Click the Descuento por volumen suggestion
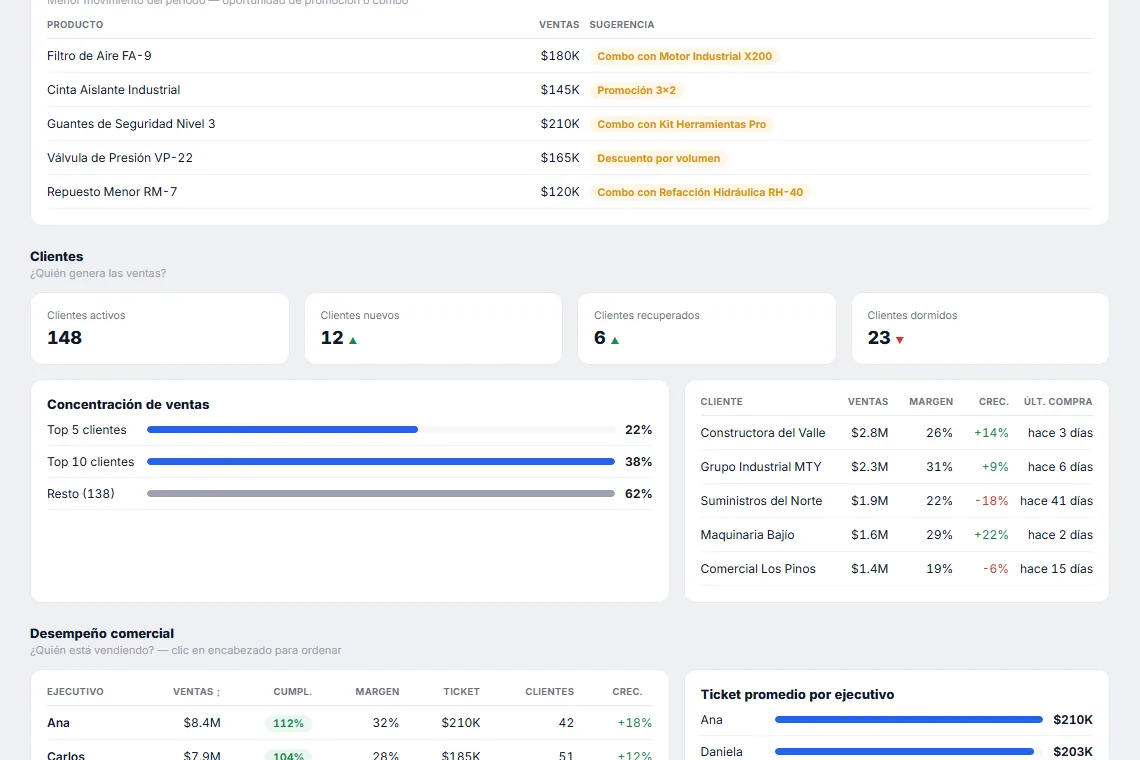The height and width of the screenshot is (760, 1140). (x=659, y=159)
